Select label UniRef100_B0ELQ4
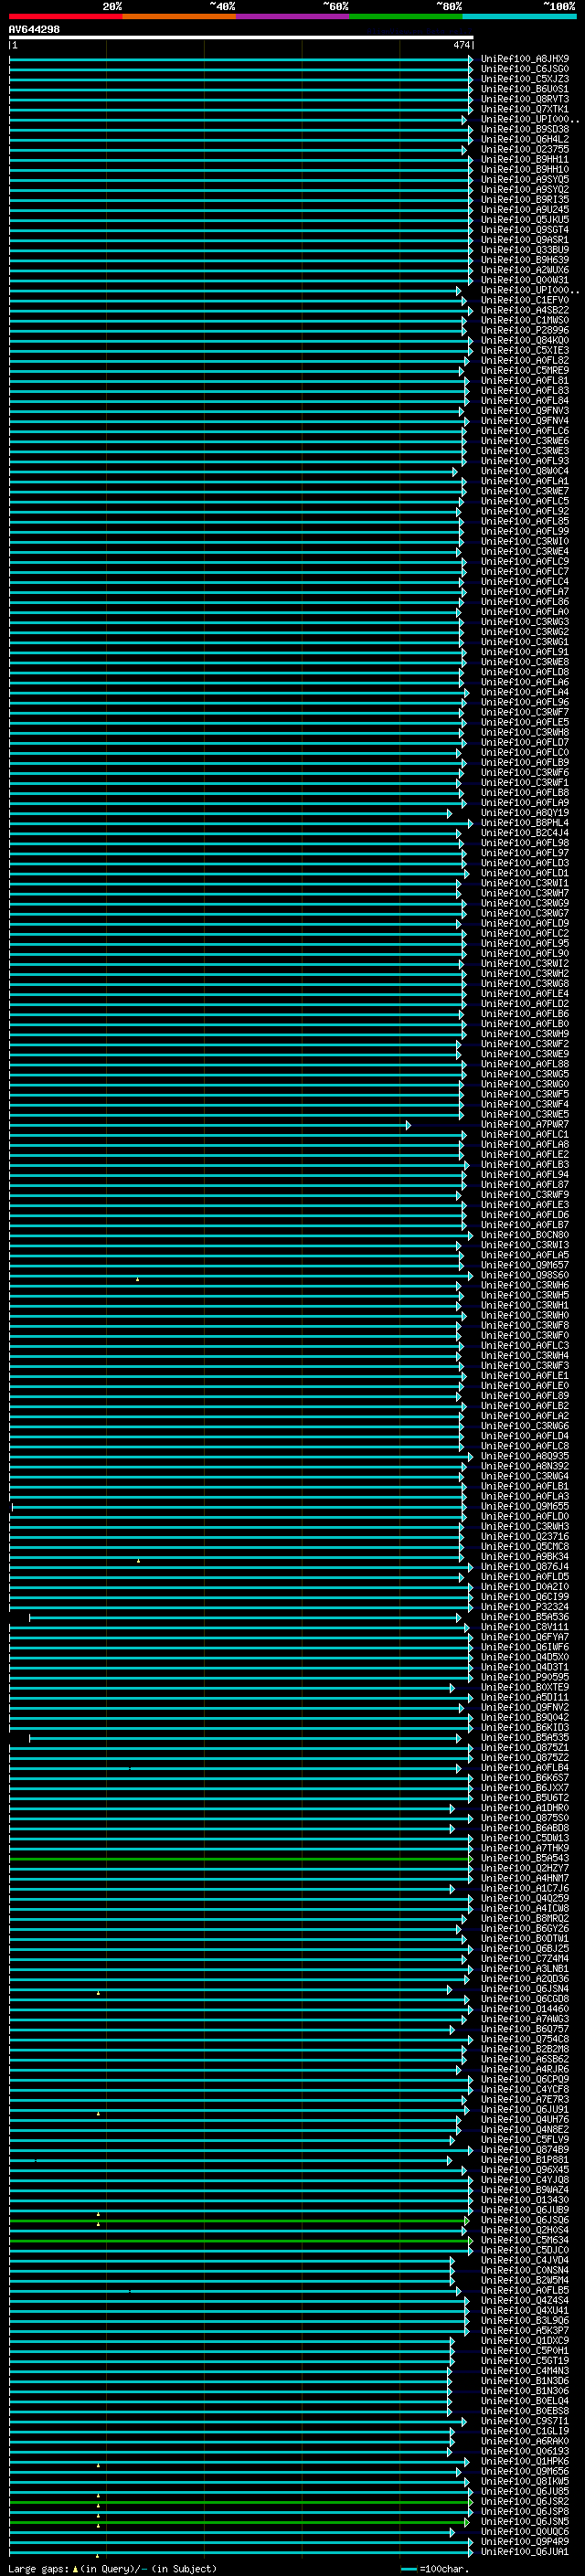 point(525,2401)
